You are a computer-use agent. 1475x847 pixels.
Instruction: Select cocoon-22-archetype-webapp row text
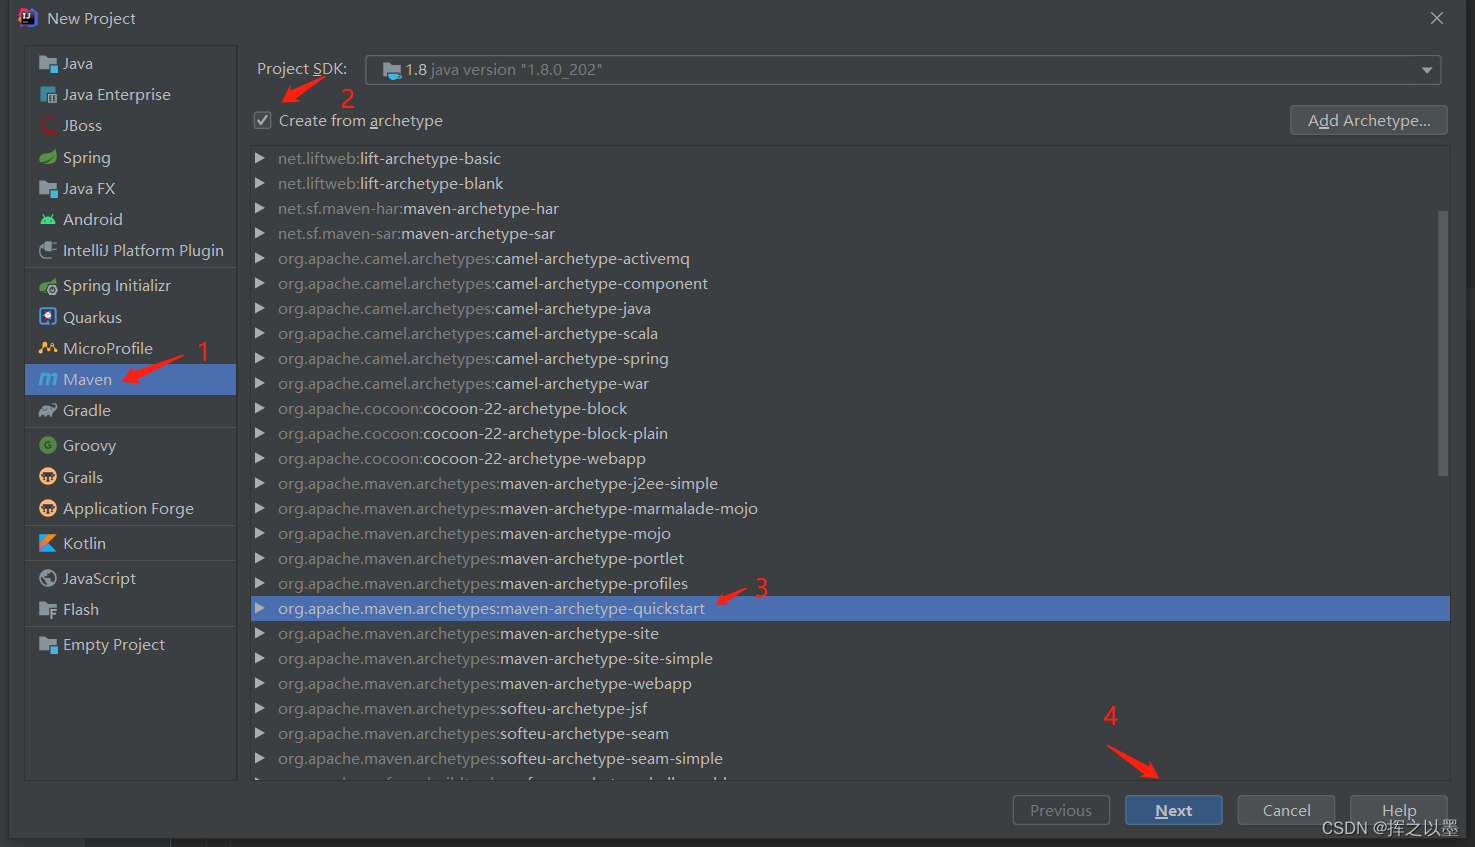point(462,459)
